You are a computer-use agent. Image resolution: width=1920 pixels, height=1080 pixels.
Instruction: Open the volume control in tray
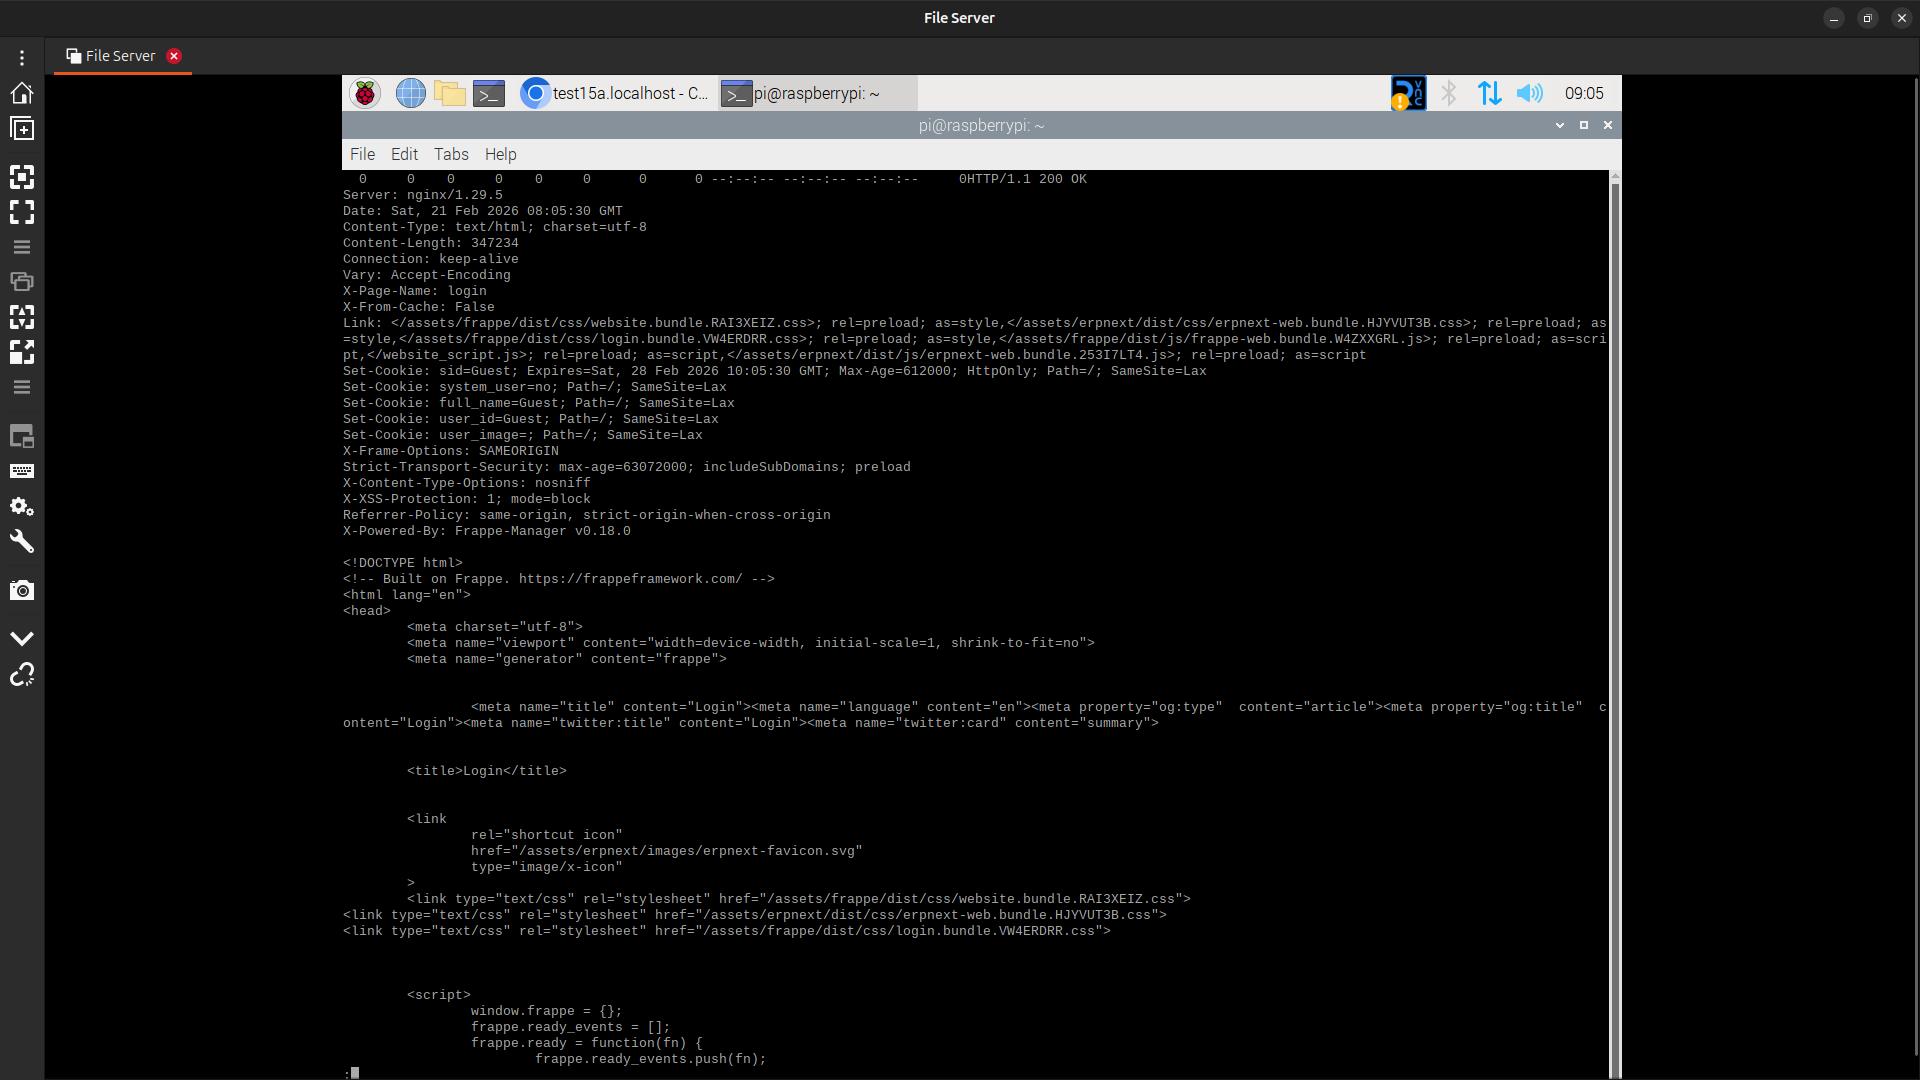(x=1529, y=93)
